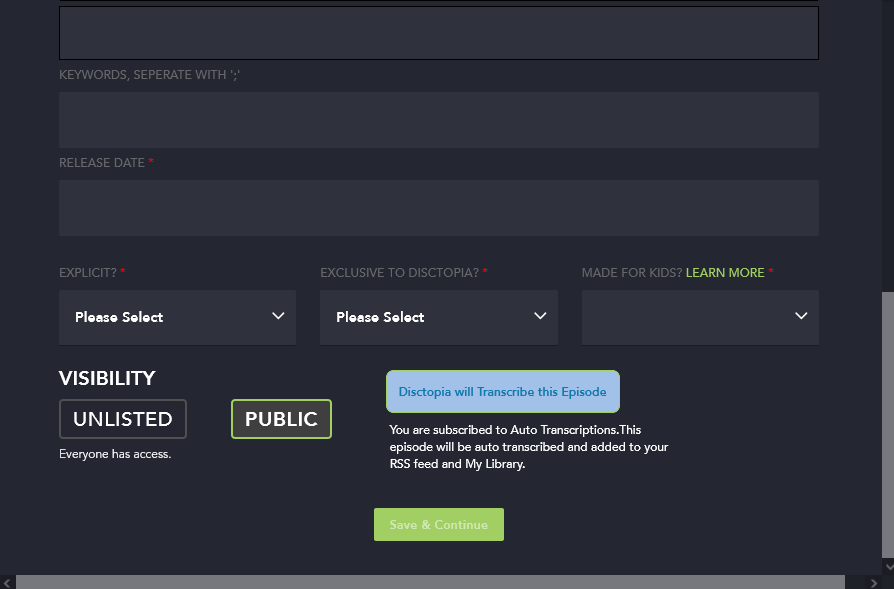
Task: Click the chevron arrow in Made for Kids
Action: tap(801, 316)
